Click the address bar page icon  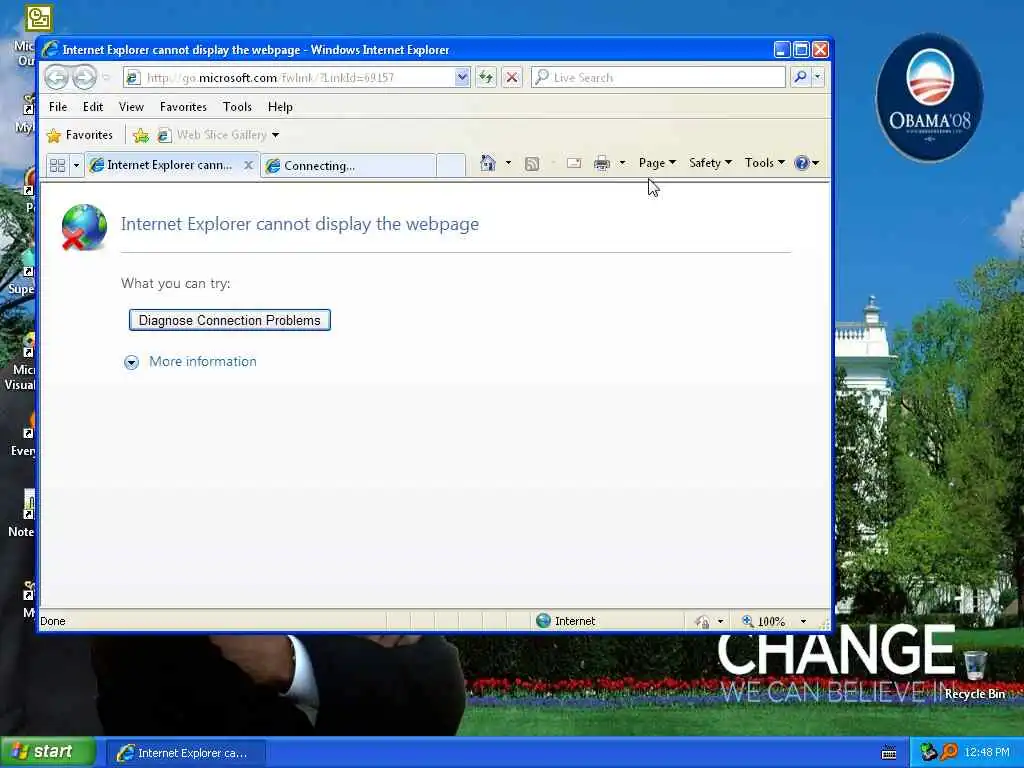pyautogui.click(x=133, y=78)
